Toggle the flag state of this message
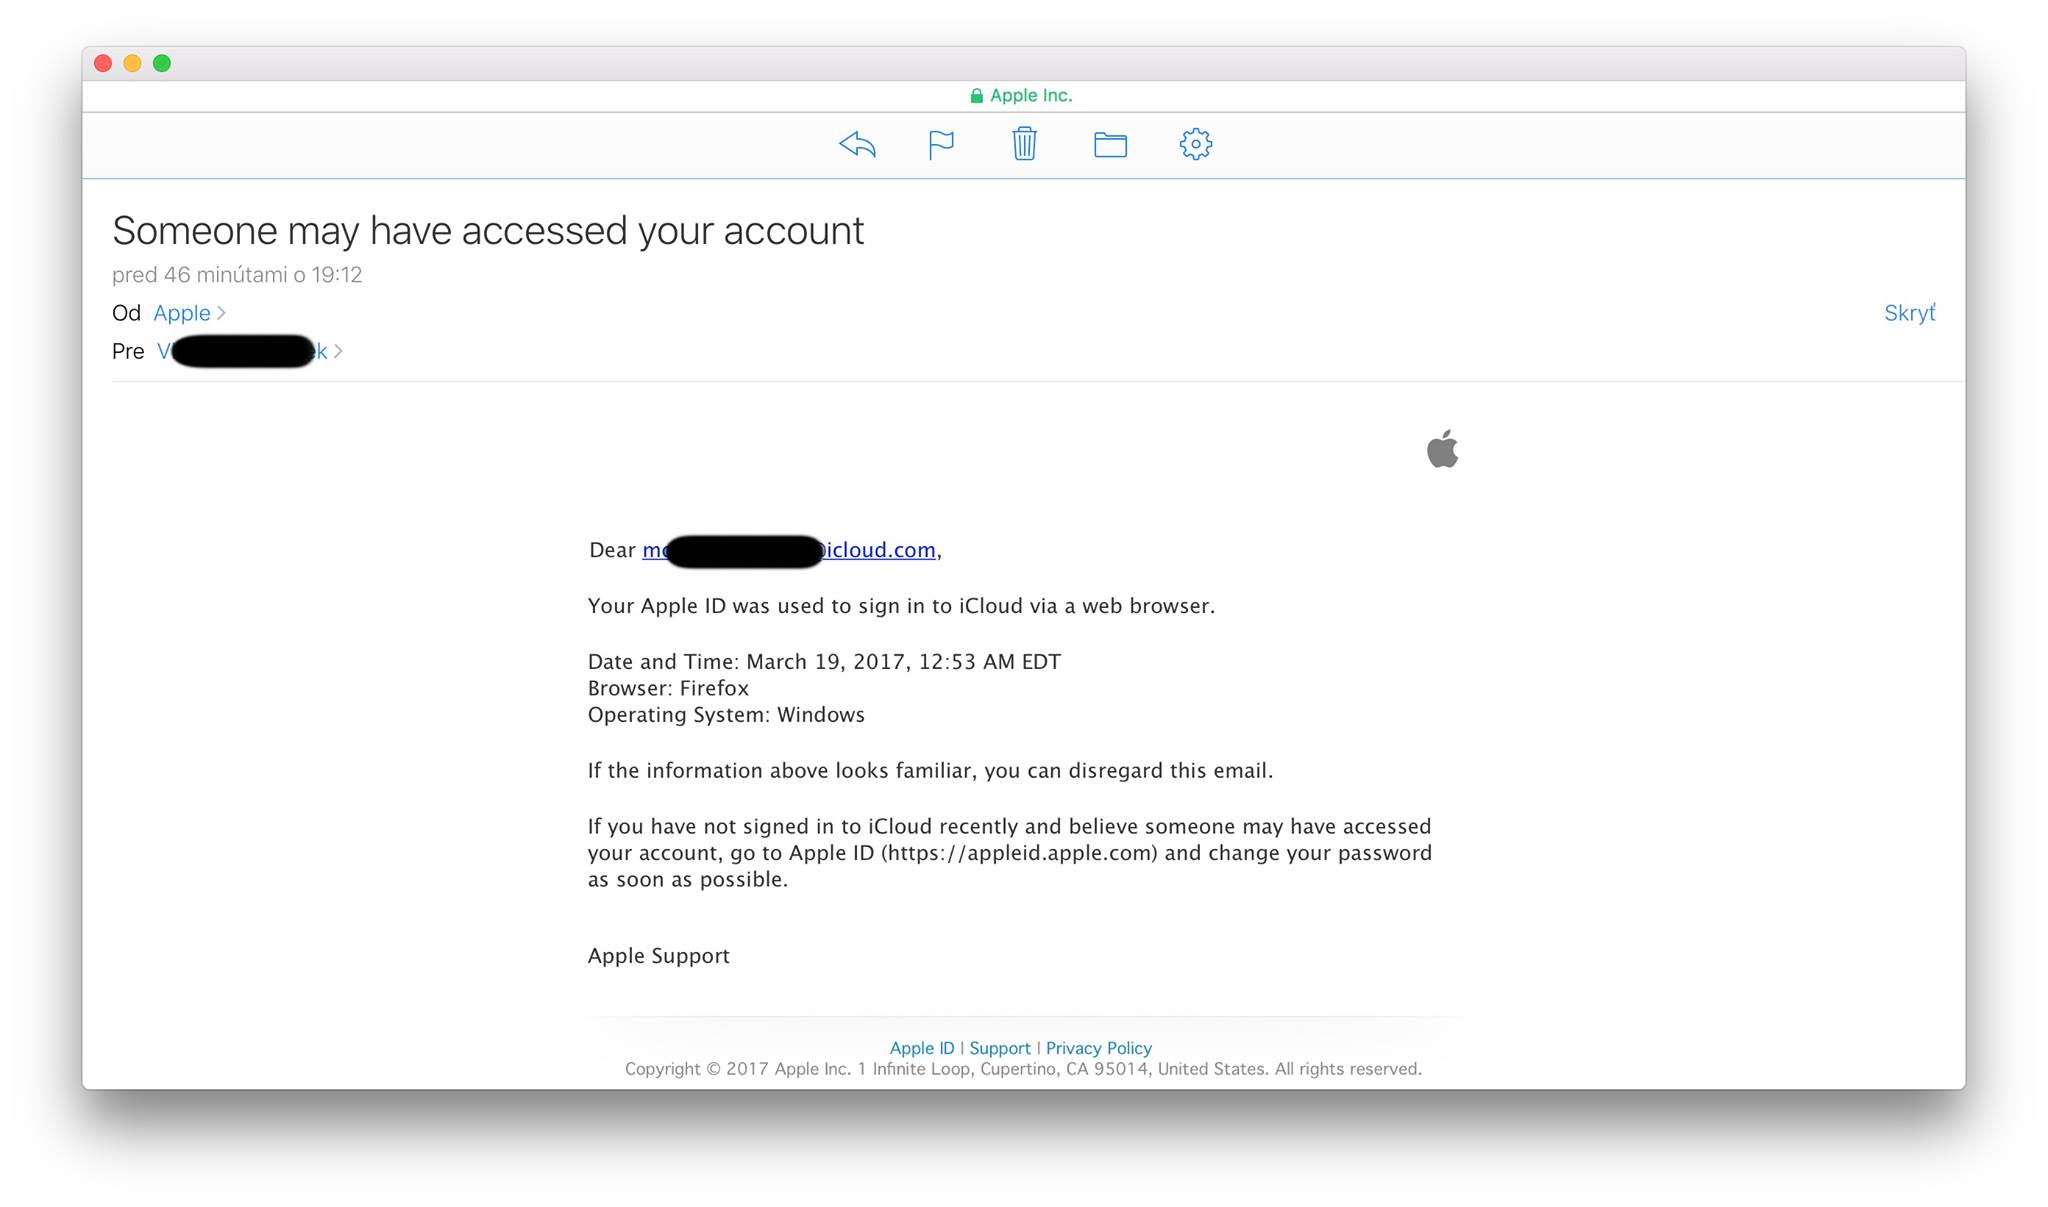Viewport: 2048px width, 1207px height. click(x=941, y=144)
